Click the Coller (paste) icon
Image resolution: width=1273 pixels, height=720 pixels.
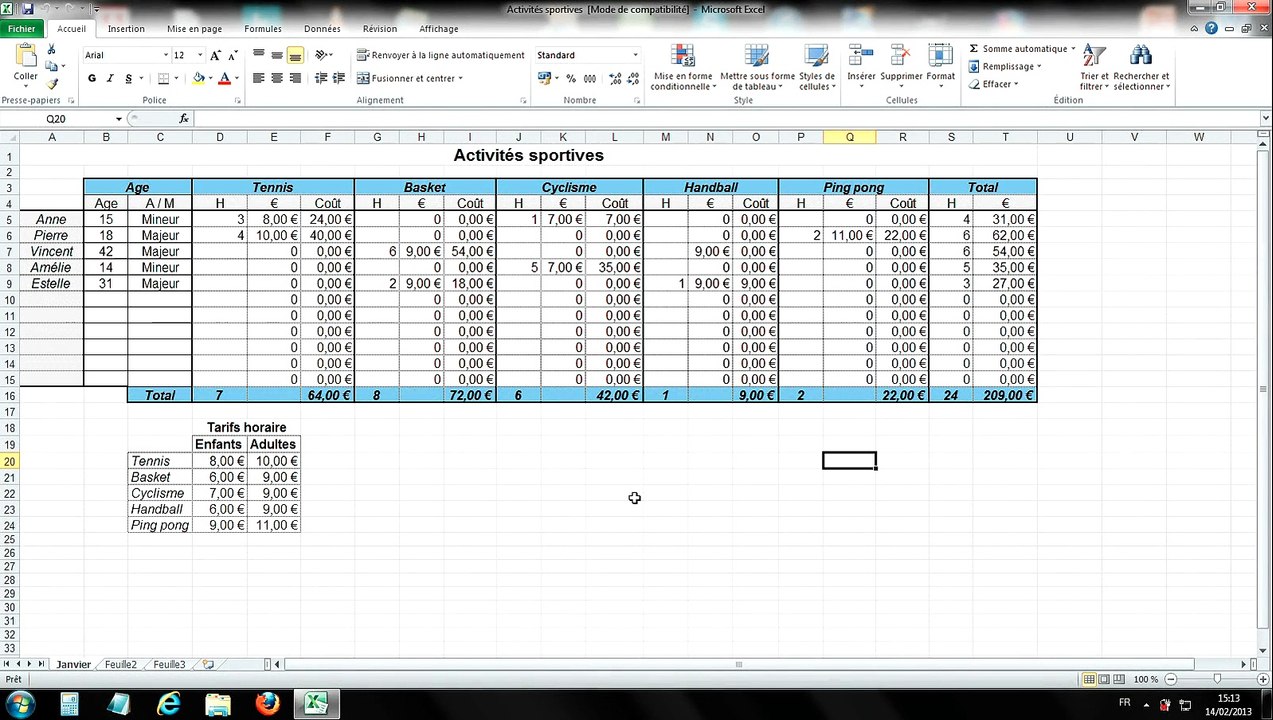tap(25, 56)
